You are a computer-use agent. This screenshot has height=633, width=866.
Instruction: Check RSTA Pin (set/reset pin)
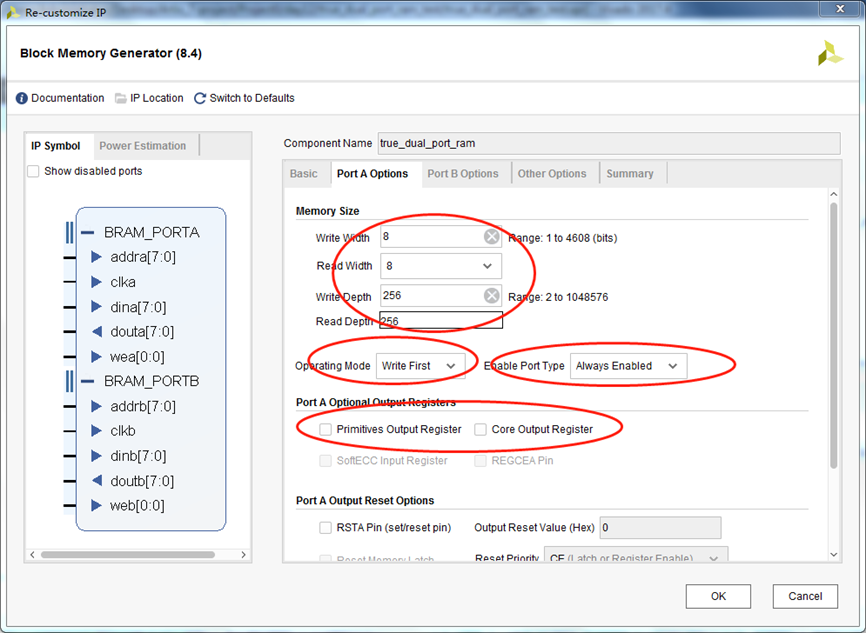coord(325,528)
